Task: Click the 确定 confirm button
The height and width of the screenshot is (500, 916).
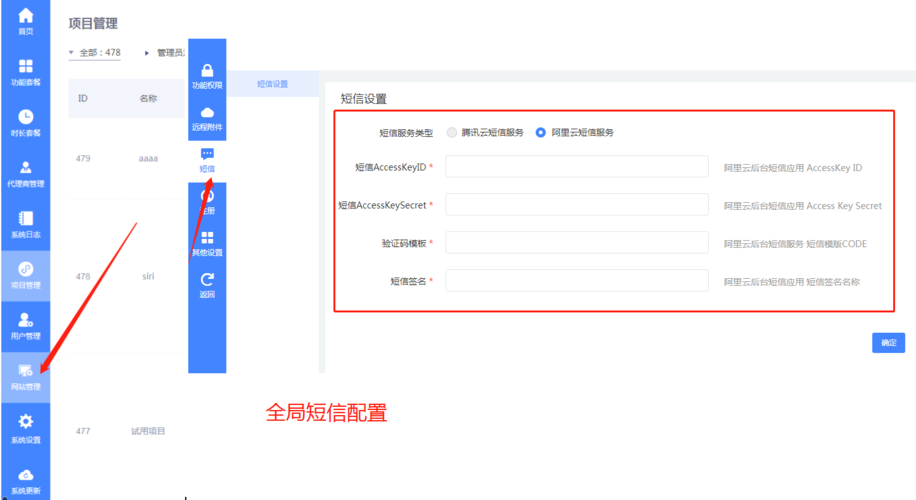Action: coord(888,343)
